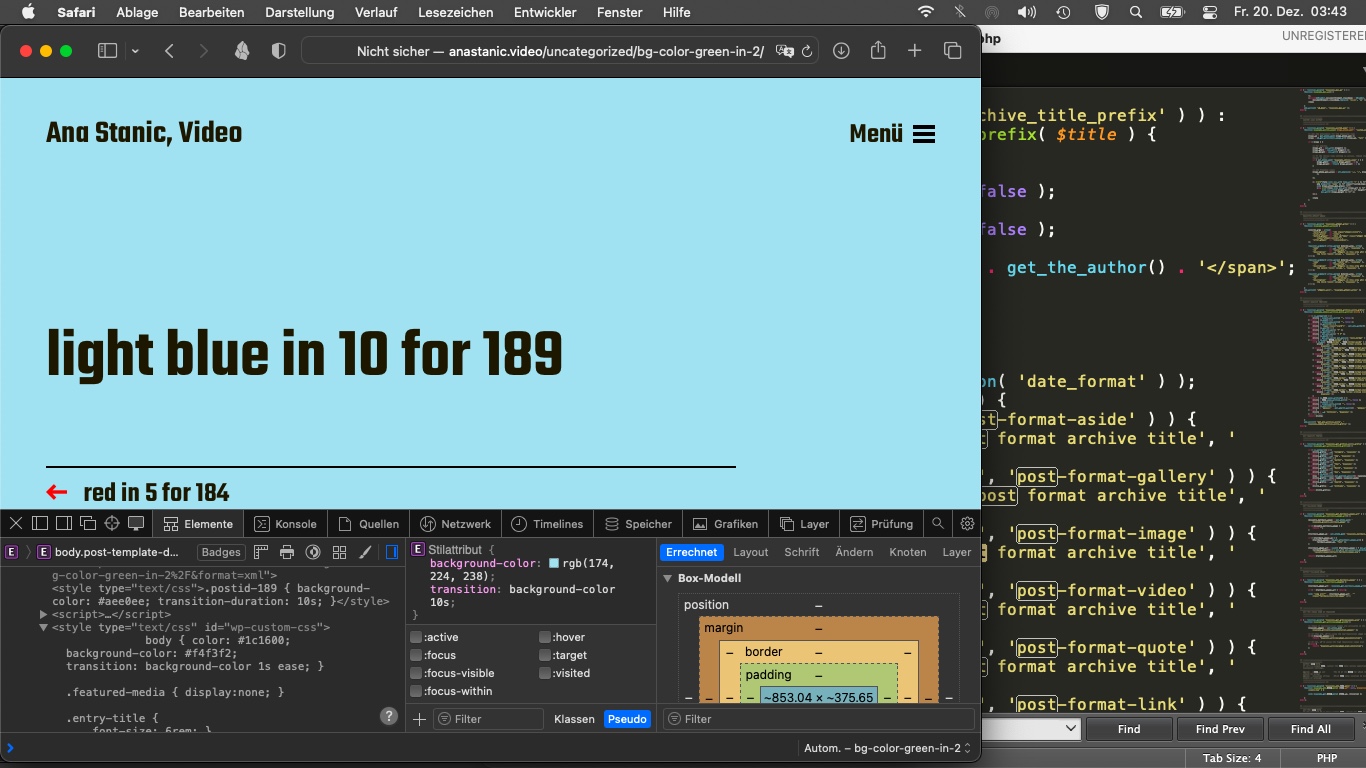Select the Errechnet sidebar tab

point(691,552)
